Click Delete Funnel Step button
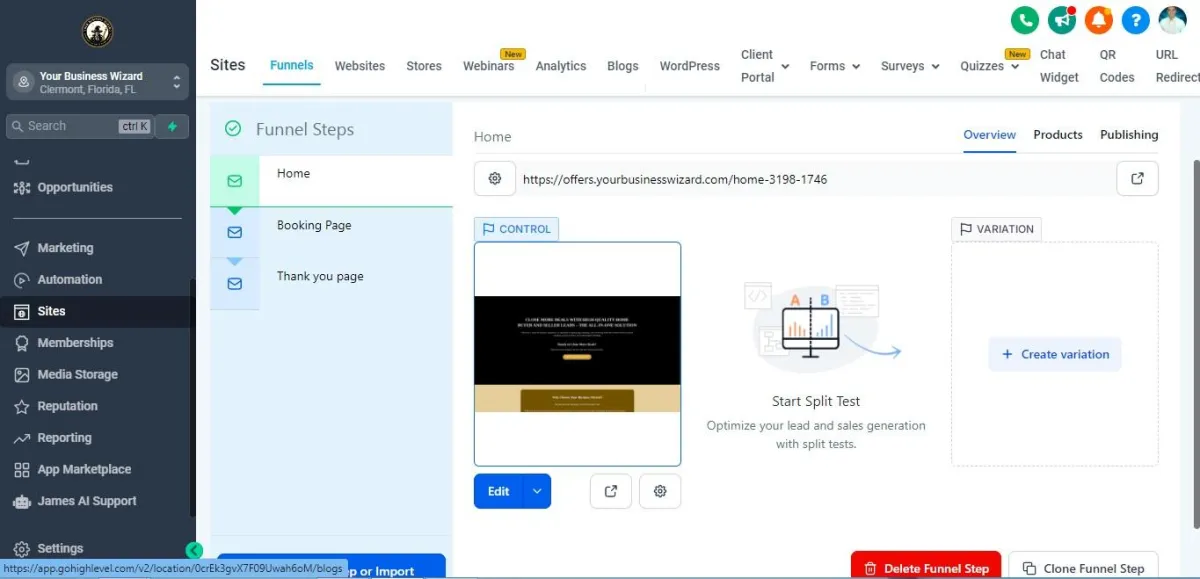 click(x=925, y=568)
